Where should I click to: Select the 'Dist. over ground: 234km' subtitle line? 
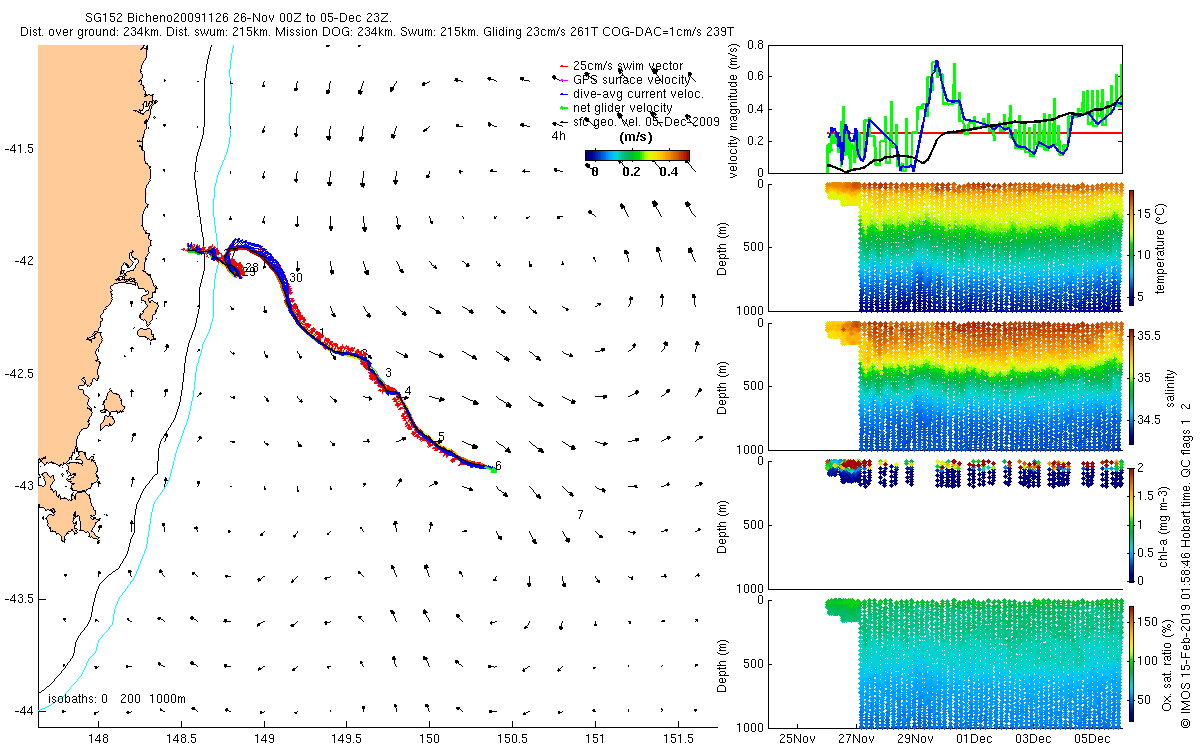point(377,33)
